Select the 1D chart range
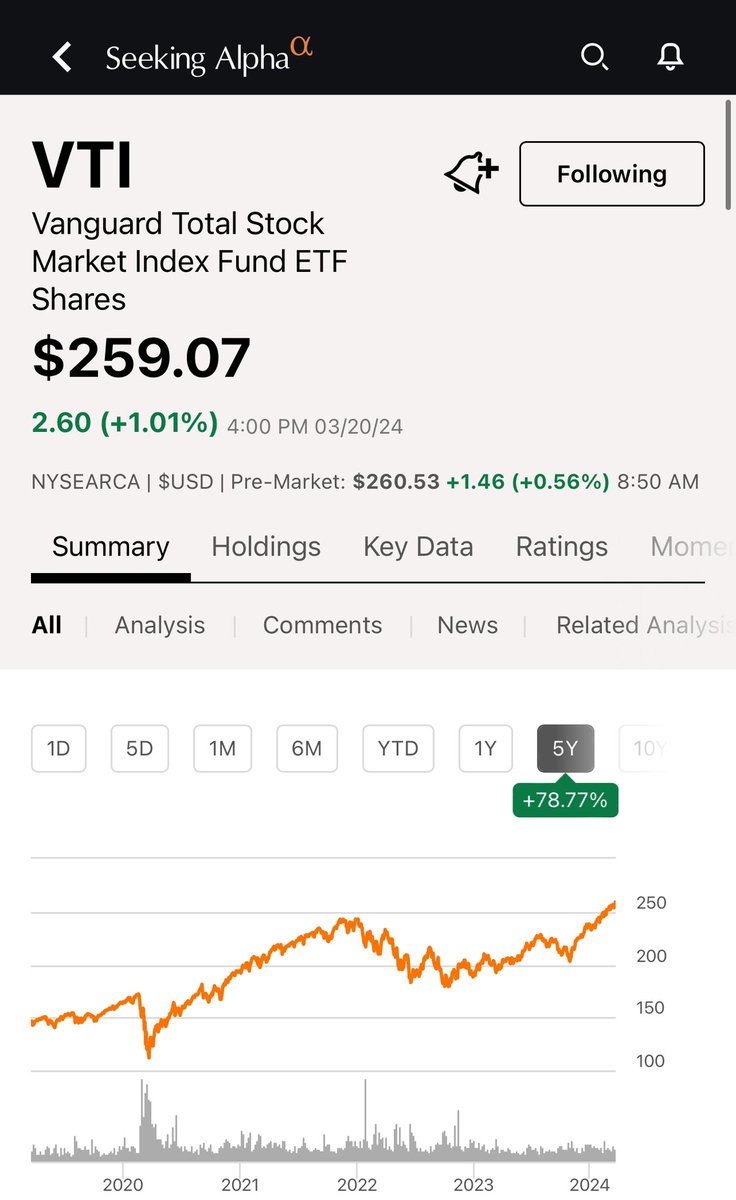 pyautogui.click(x=59, y=749)
